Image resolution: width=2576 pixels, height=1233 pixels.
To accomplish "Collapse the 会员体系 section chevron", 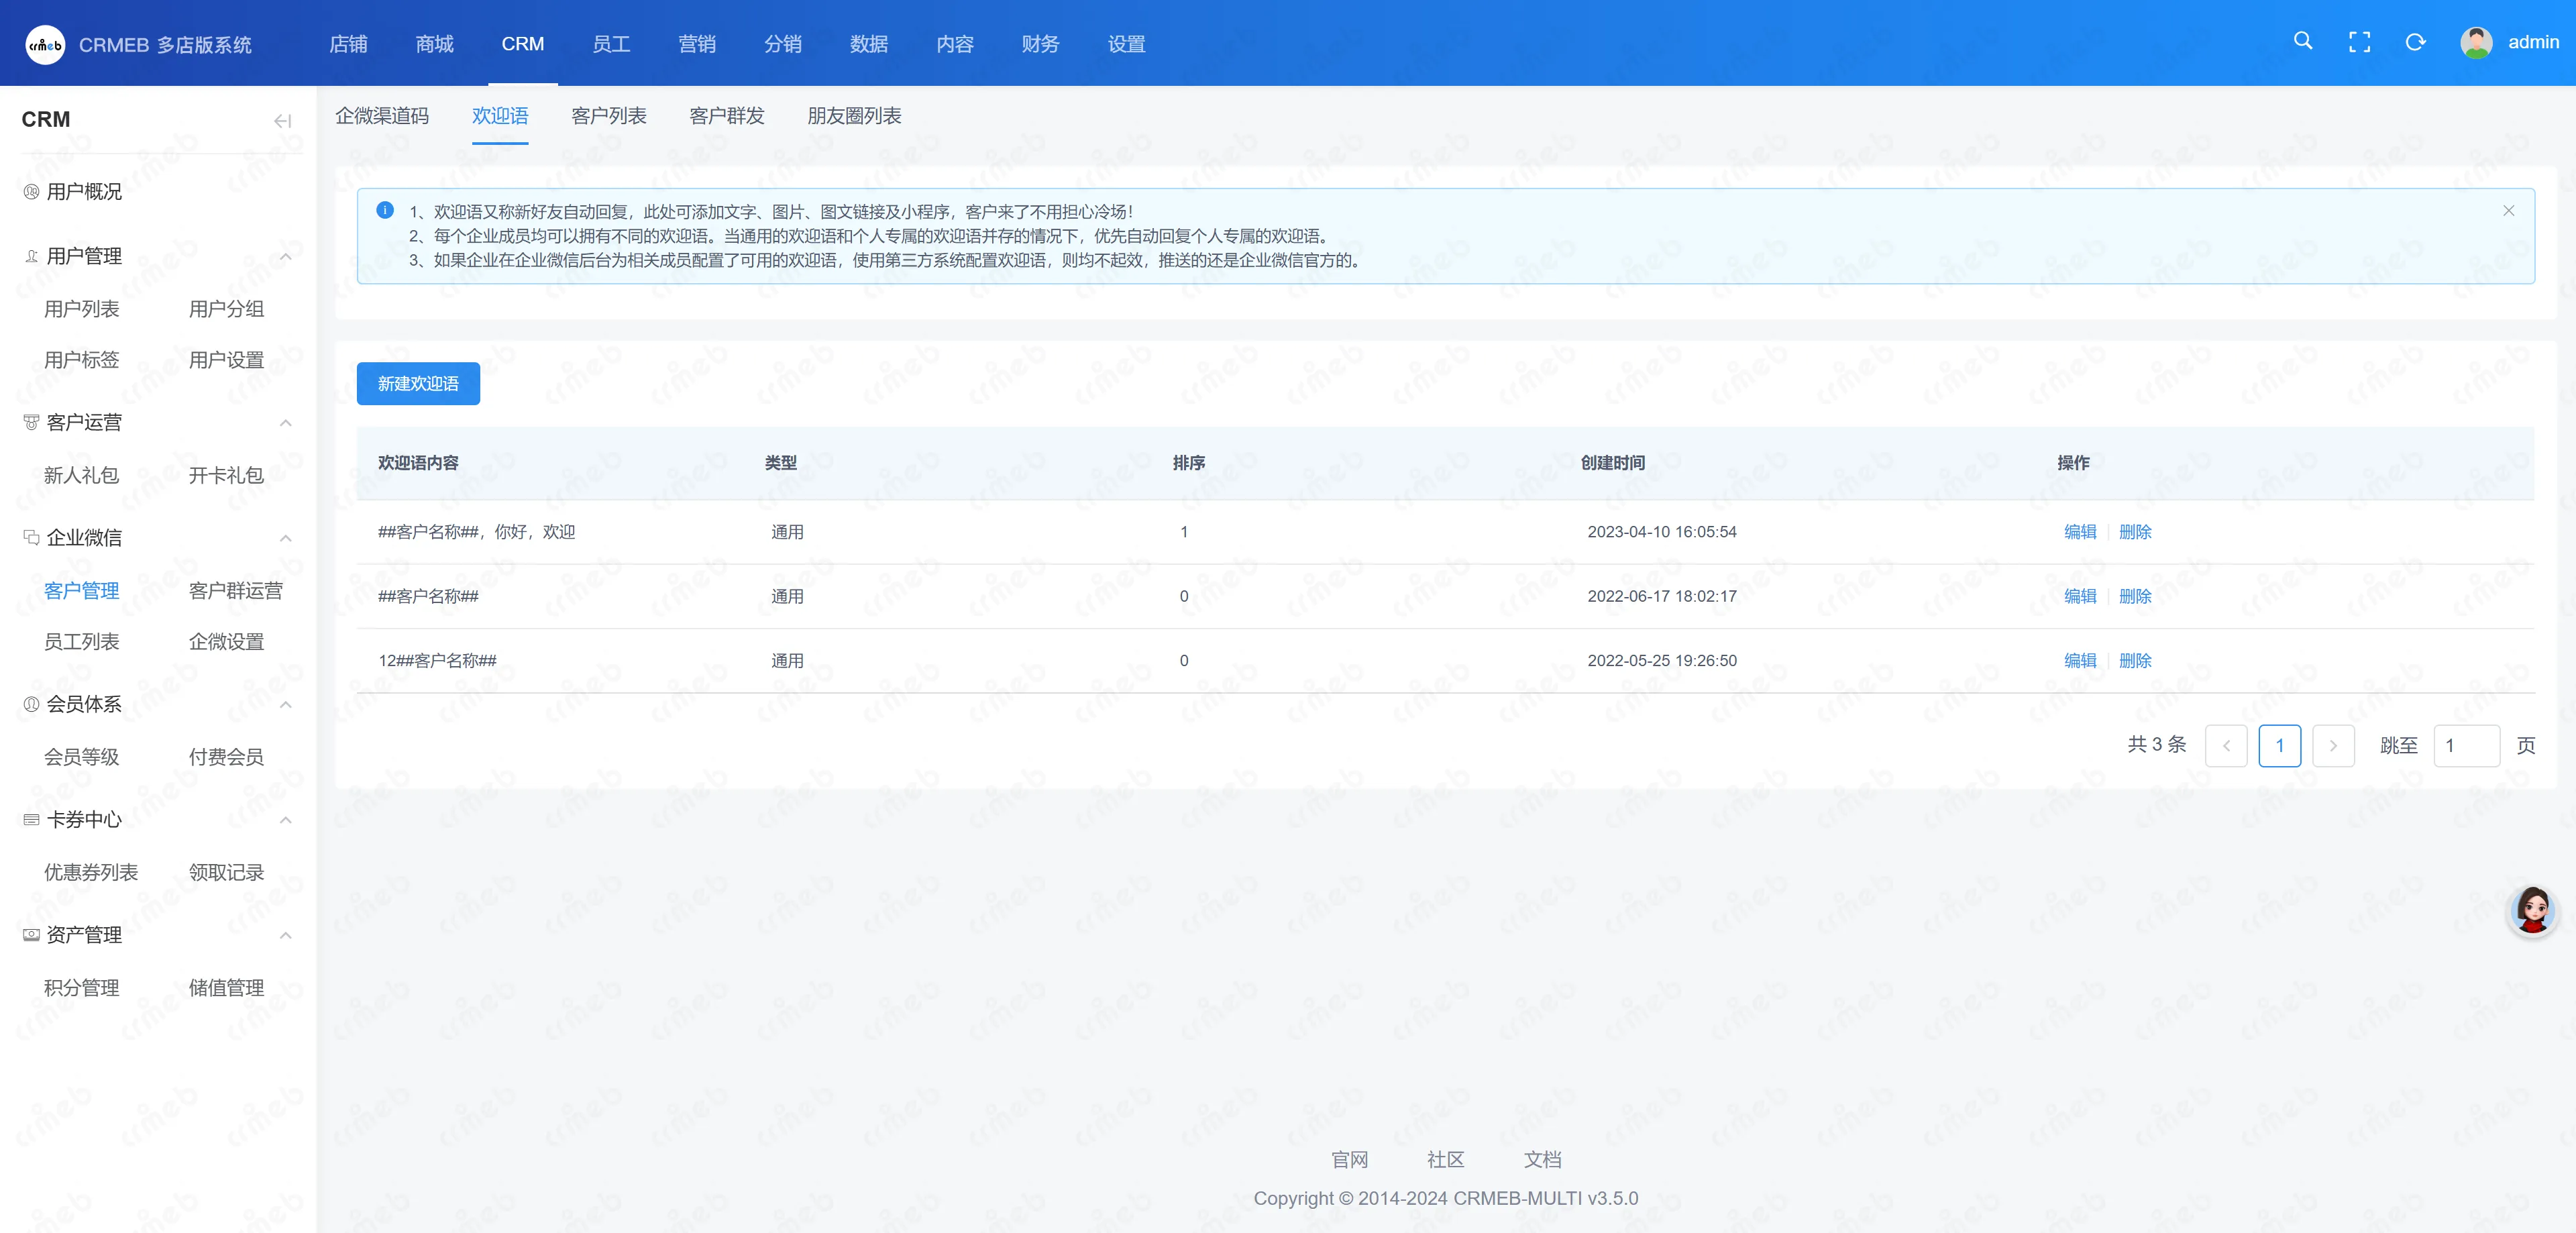I will [x=286, y=705].
